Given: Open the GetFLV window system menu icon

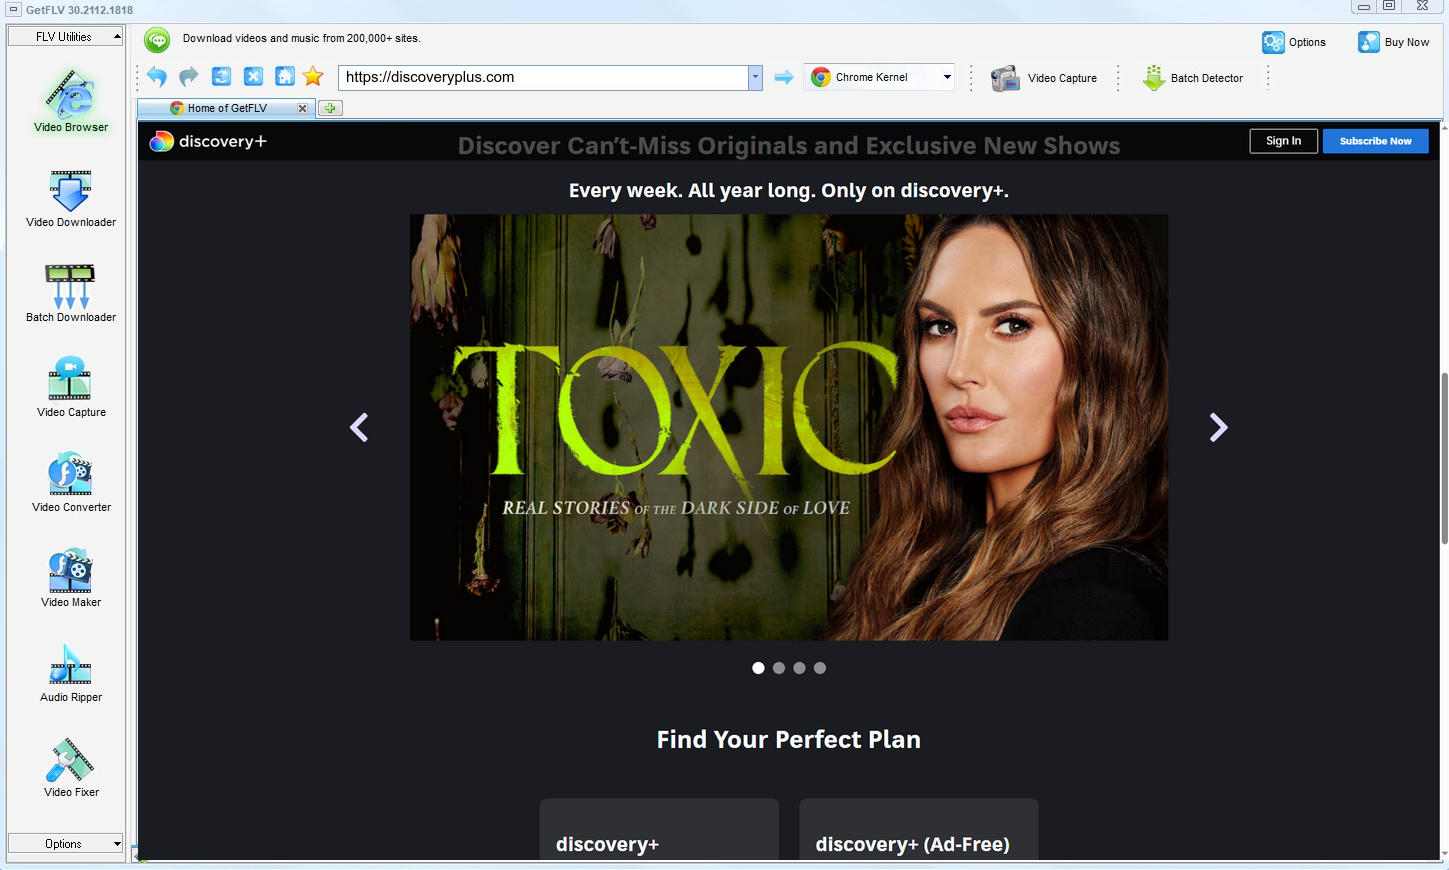Looking at the screenshot, I should coord(13,9).
